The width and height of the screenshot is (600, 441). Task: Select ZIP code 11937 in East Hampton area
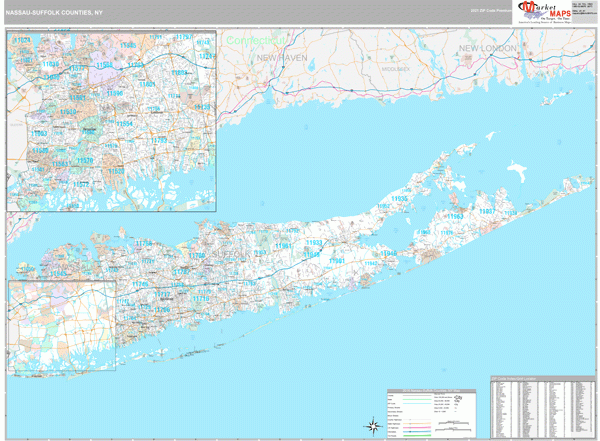(487, 211)
